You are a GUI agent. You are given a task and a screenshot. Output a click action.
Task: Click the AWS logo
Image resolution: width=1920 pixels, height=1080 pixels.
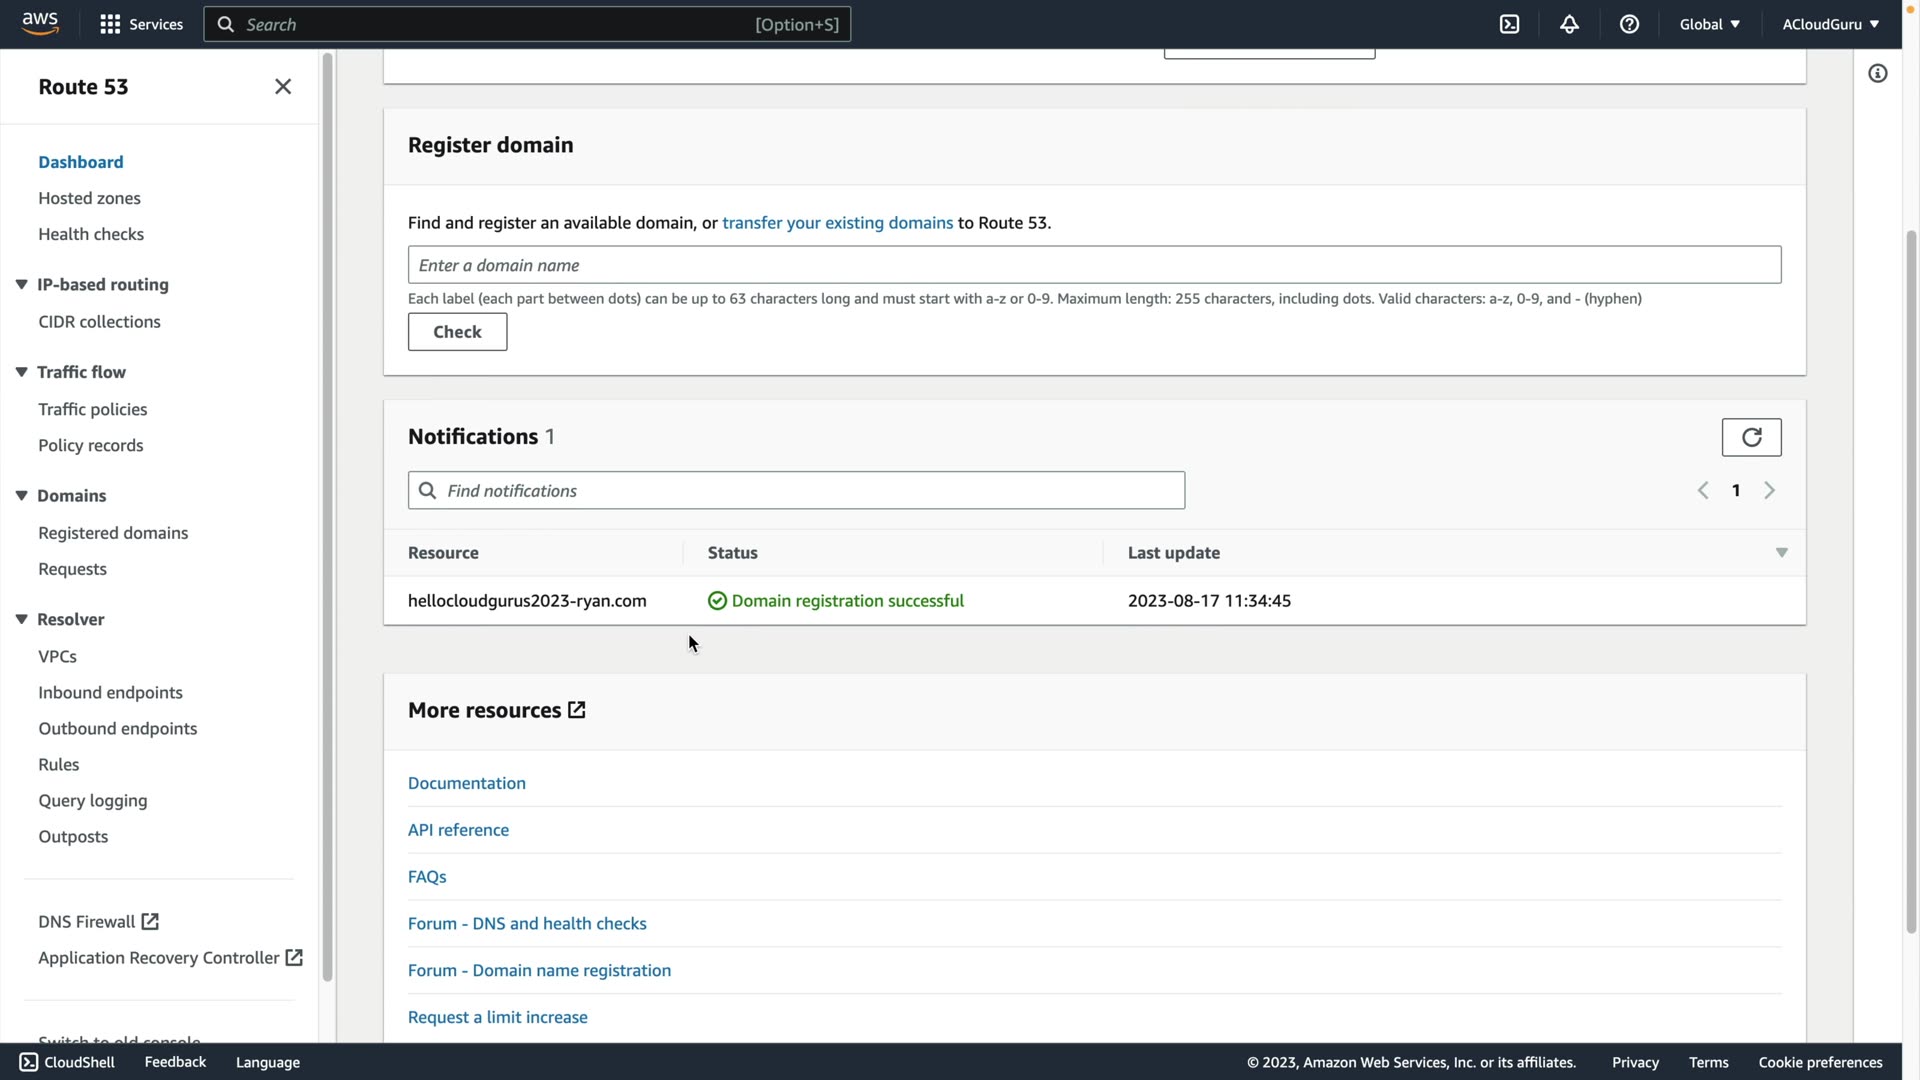point(40,23)
